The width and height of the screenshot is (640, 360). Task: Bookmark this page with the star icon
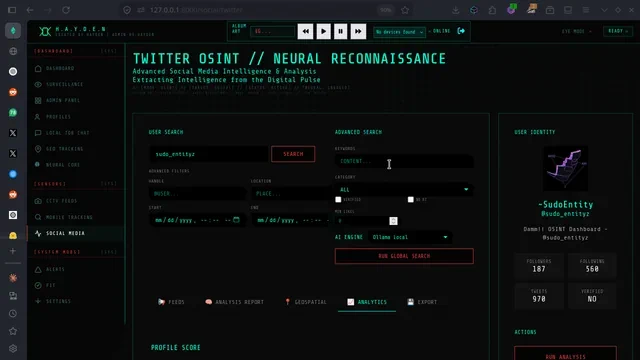click(x=405, y=10)
